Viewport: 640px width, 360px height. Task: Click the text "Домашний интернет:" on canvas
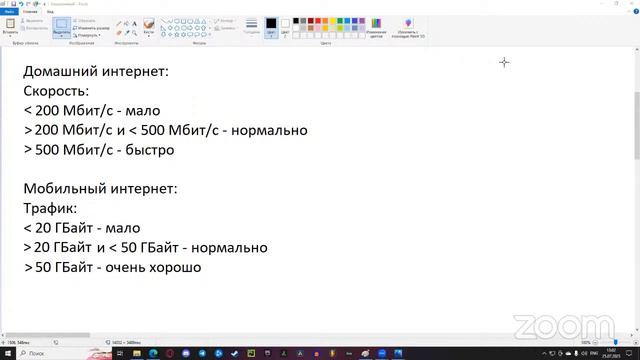click(x=96, y=71)
